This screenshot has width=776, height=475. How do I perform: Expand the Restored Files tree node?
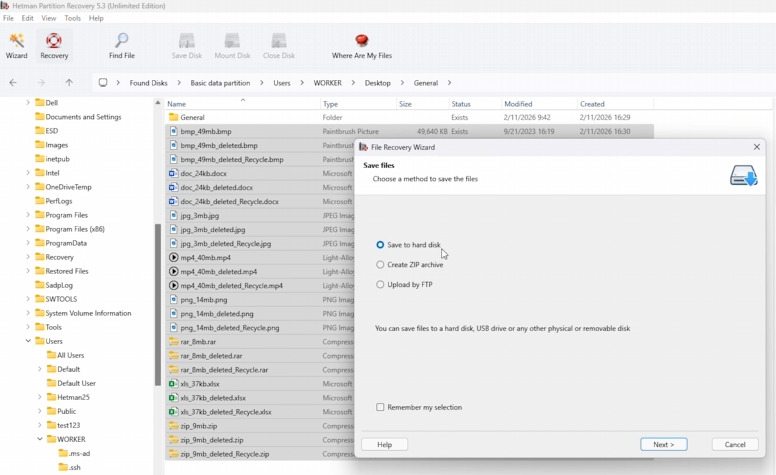coord(28,271)
